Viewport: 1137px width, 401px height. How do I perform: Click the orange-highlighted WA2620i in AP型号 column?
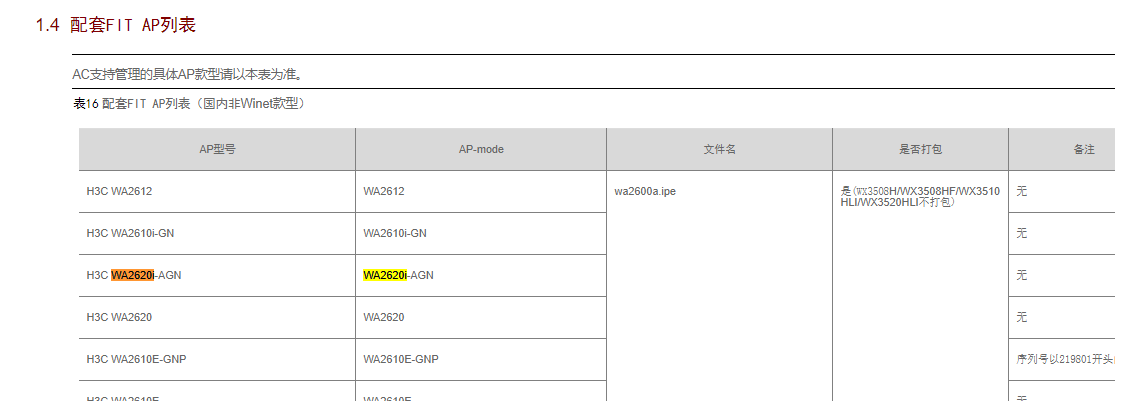tap(133, 276)
